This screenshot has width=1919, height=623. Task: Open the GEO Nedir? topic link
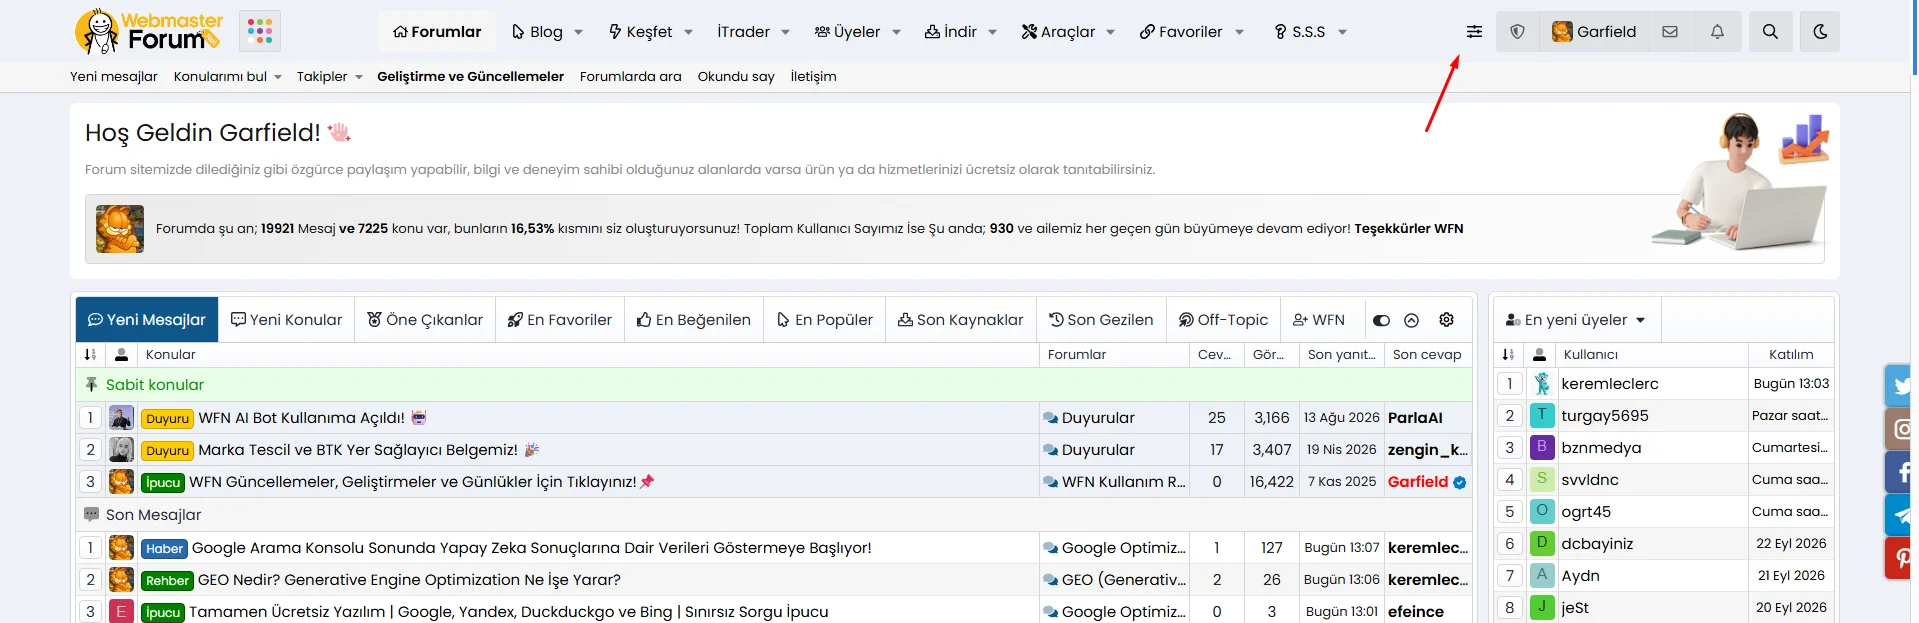click(409, 580)
